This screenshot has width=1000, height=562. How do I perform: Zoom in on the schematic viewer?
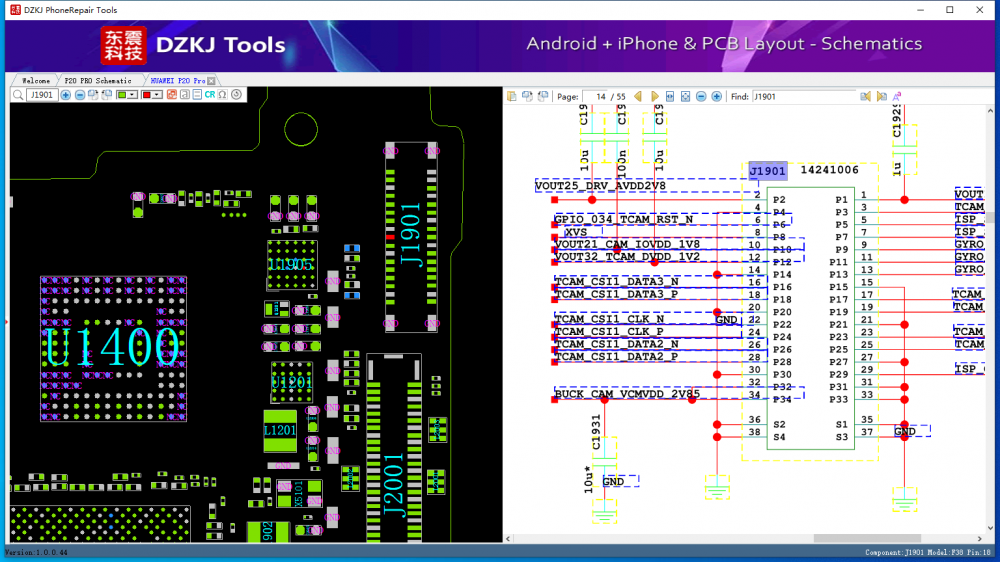[x=717, y=97]
